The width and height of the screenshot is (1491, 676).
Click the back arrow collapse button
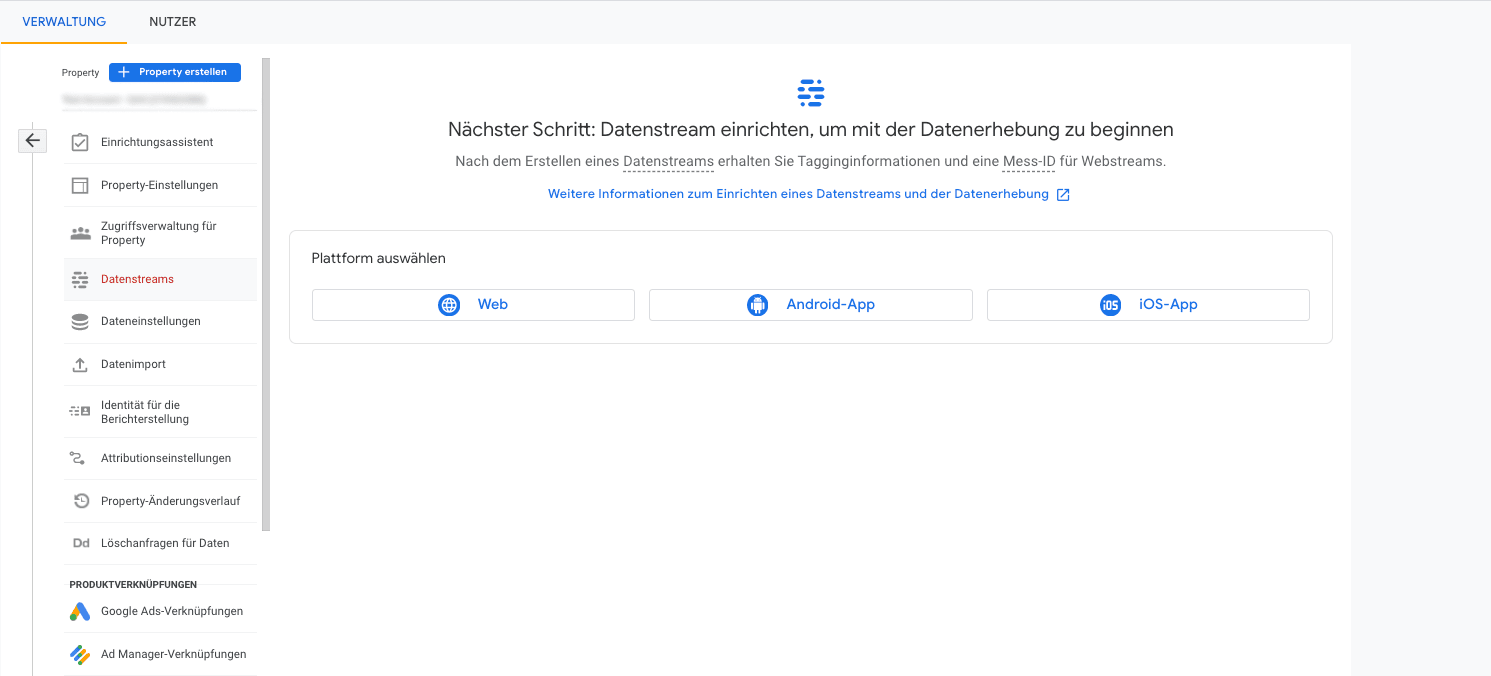tap(32, 141)
